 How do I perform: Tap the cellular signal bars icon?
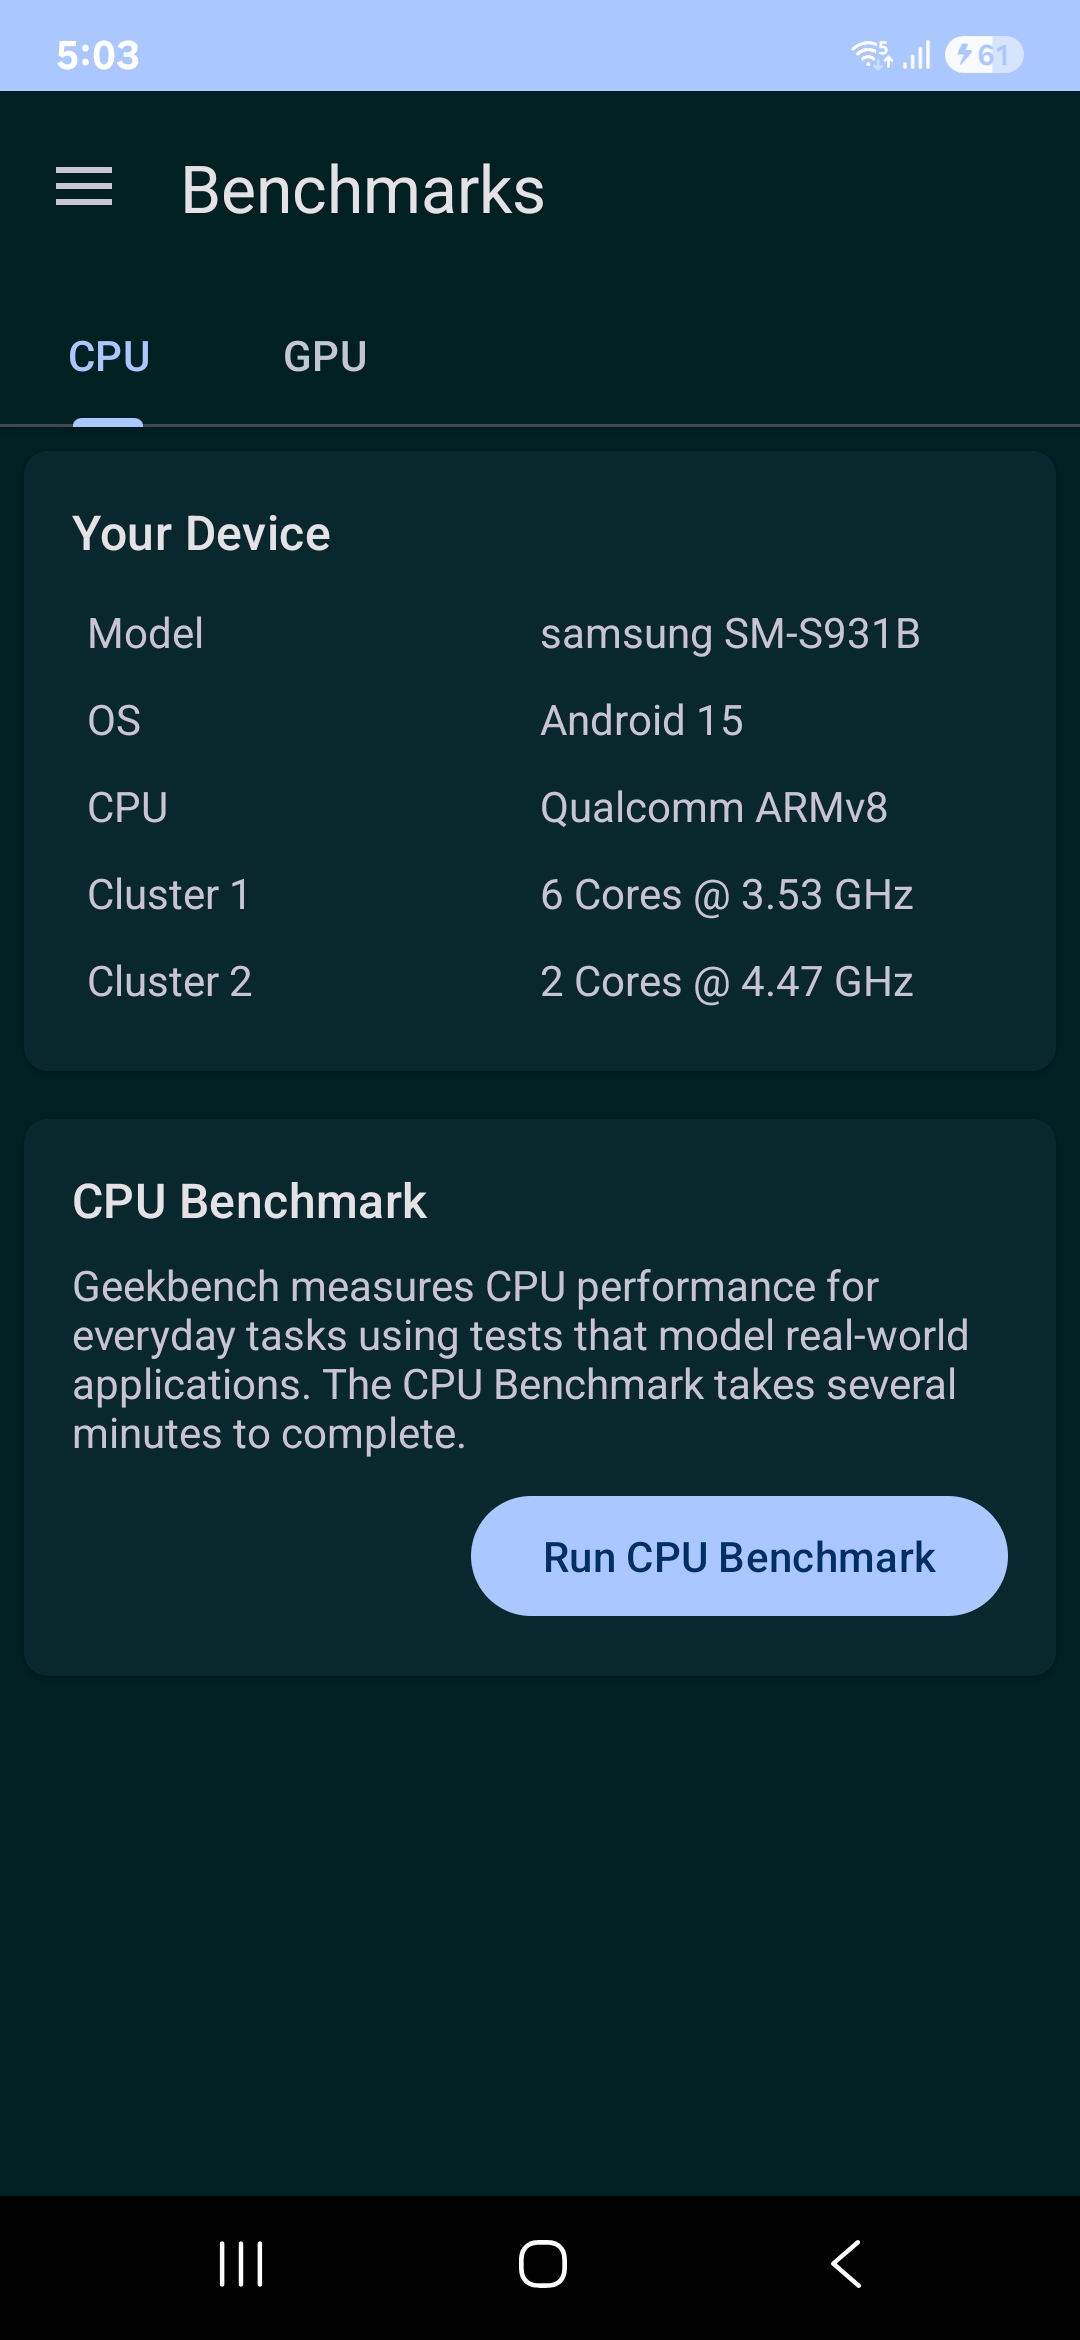pyautogui.click(x=917, y=54)
